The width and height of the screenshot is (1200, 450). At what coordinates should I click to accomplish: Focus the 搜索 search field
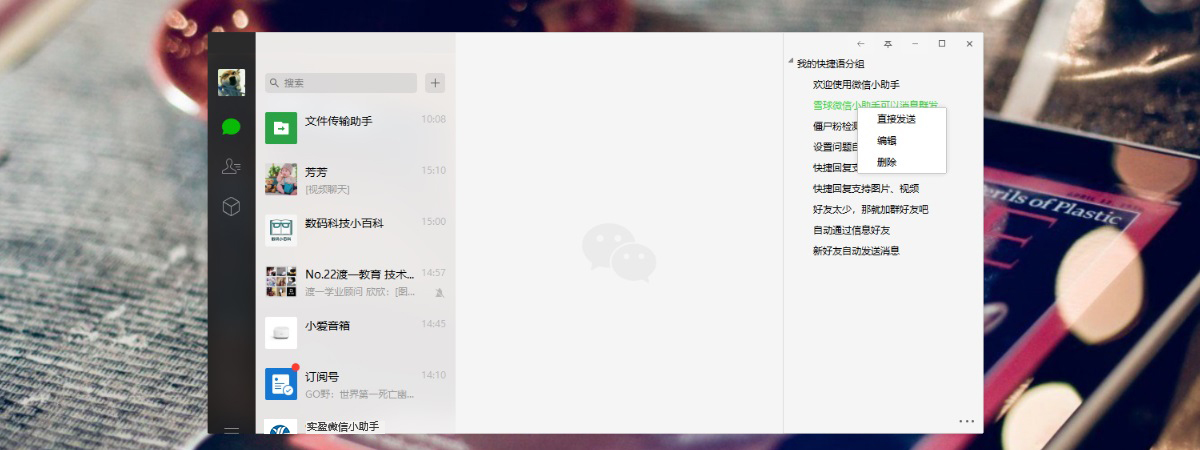341,83
